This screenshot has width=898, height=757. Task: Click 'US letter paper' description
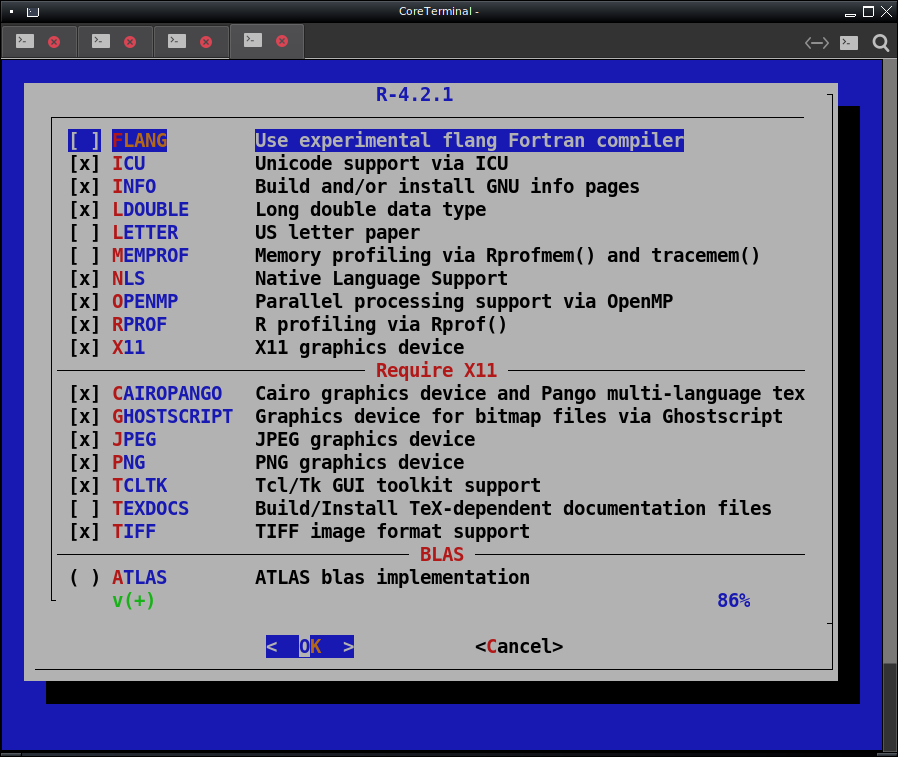pos(337,232)
